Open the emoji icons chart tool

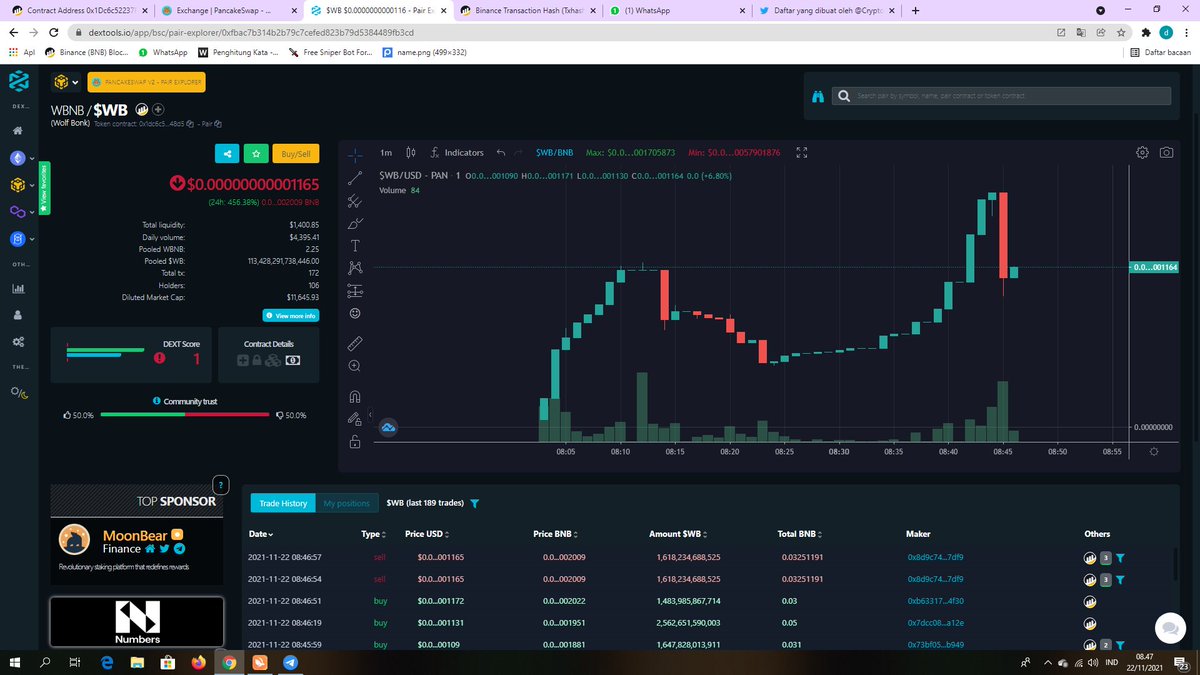click(x=355, y=313)
